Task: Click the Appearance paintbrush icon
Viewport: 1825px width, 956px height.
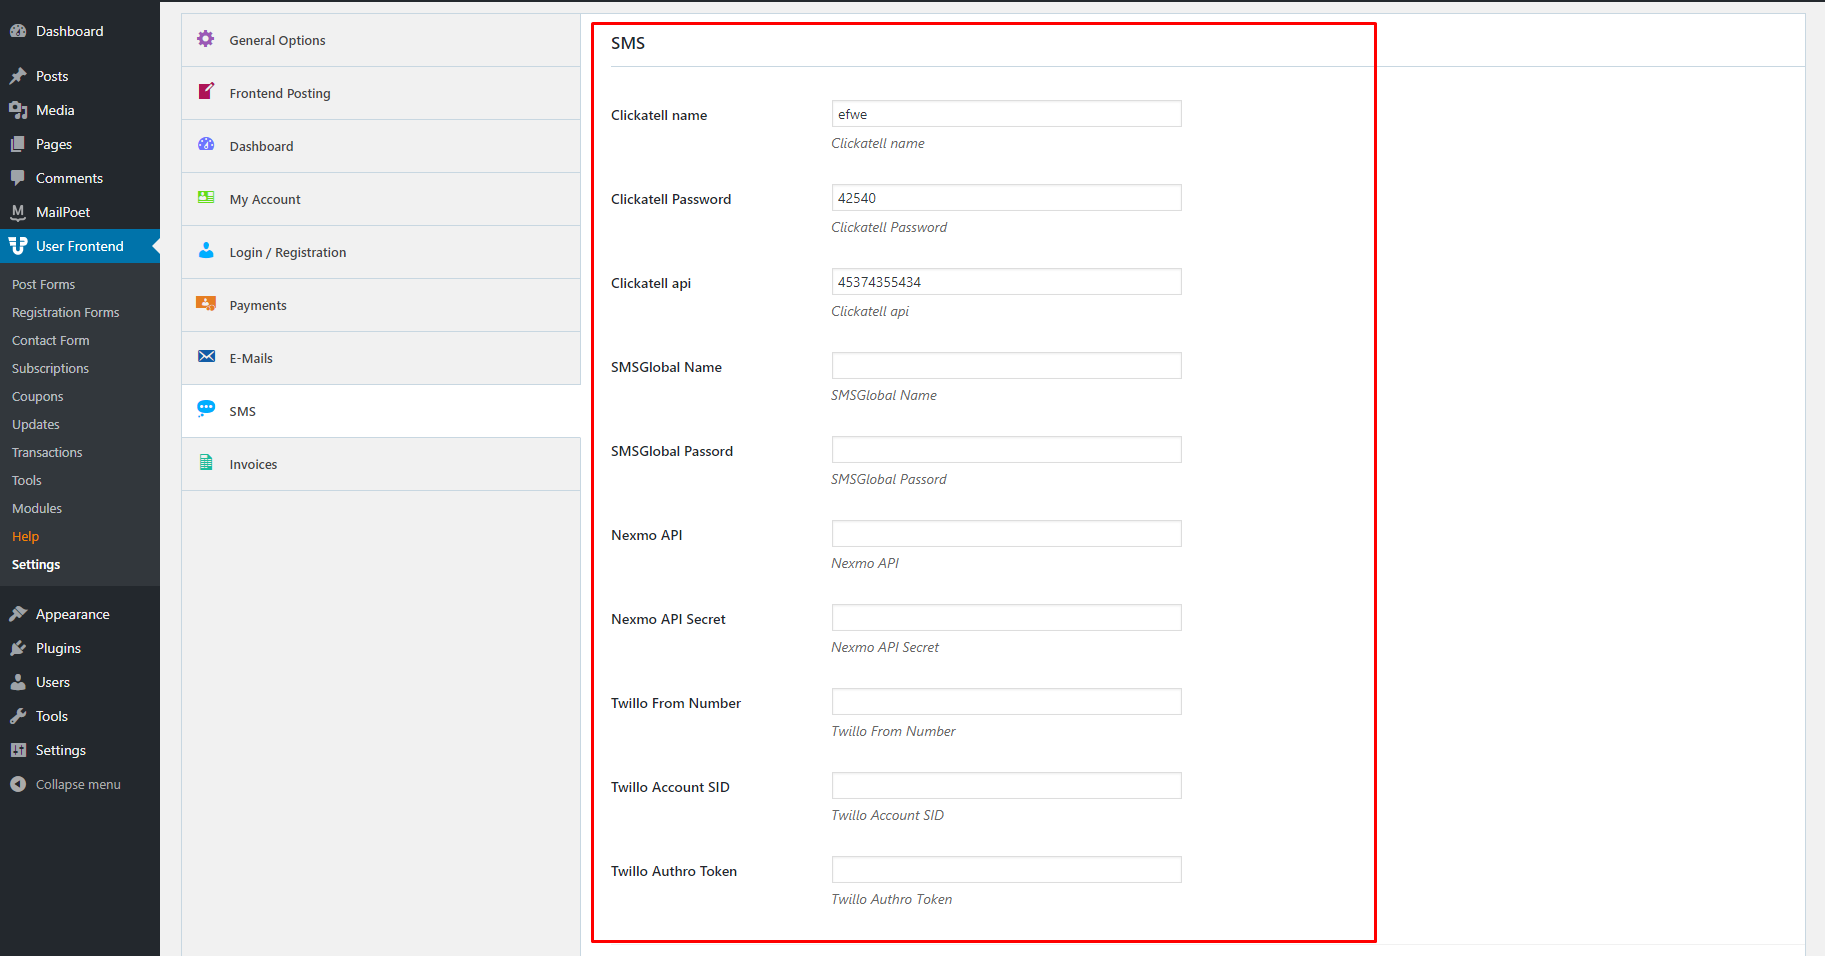Action: point(18,614)
